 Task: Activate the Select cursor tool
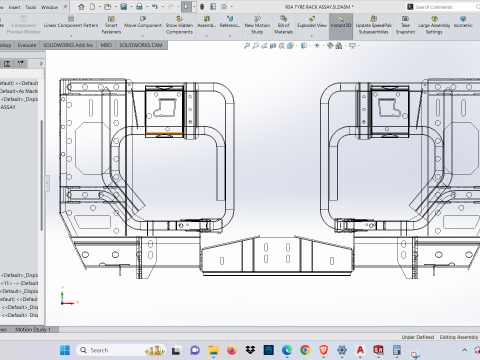point(186,7)
